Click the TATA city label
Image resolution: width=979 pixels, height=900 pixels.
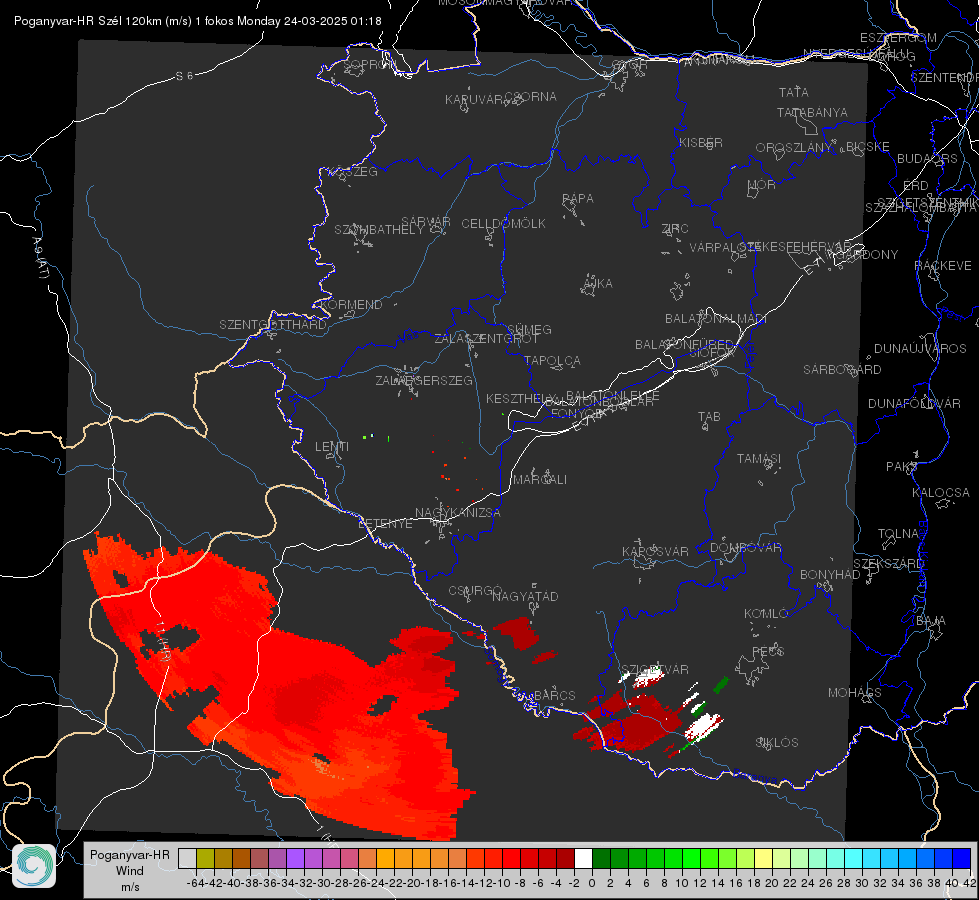point(794,92)
